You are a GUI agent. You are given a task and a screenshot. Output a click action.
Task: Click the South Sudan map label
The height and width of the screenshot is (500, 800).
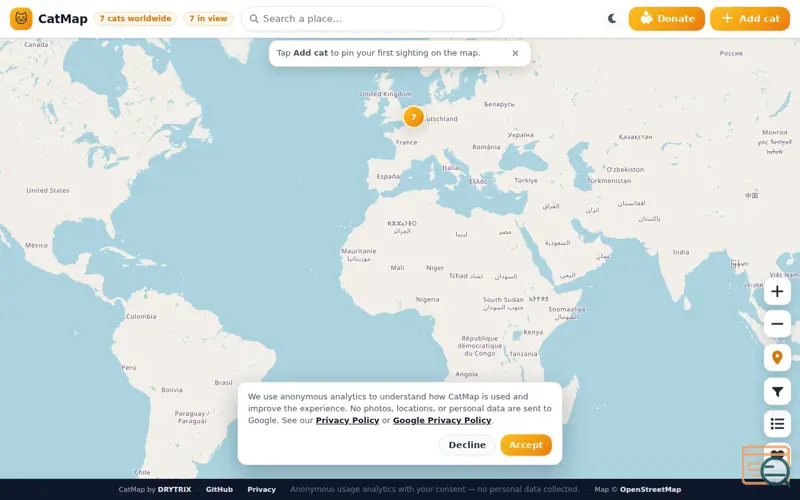click(503, 299)
